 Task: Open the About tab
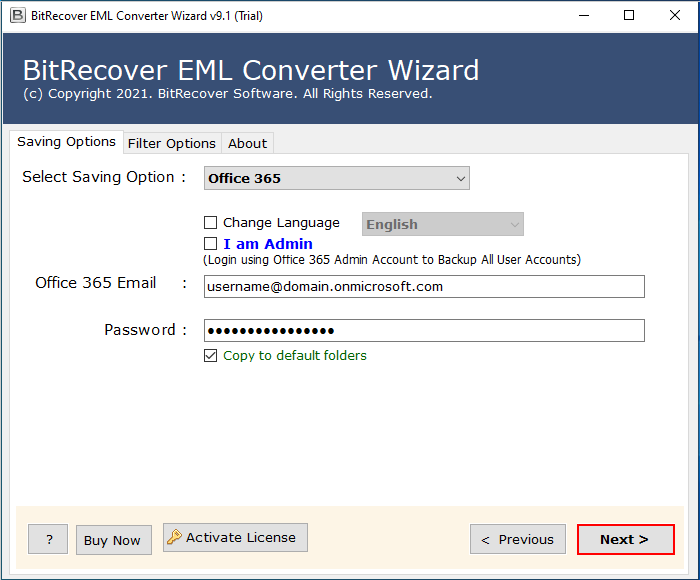pos(247,143)
